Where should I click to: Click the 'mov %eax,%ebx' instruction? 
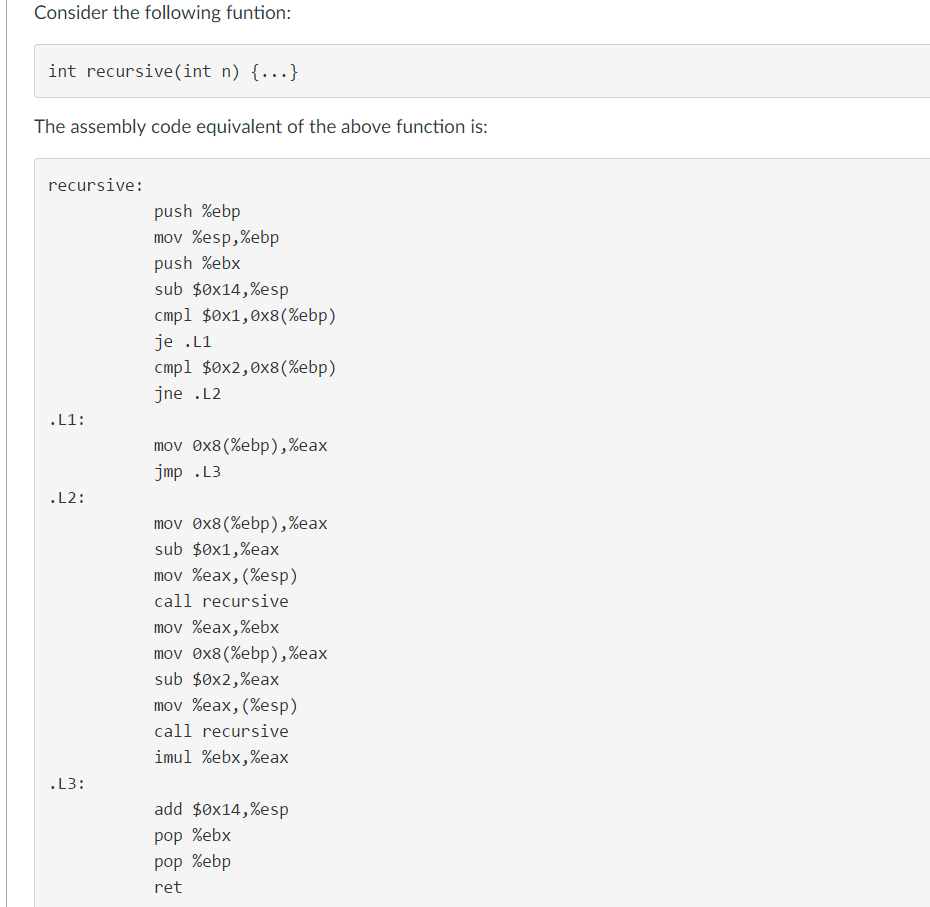[216, 628]
